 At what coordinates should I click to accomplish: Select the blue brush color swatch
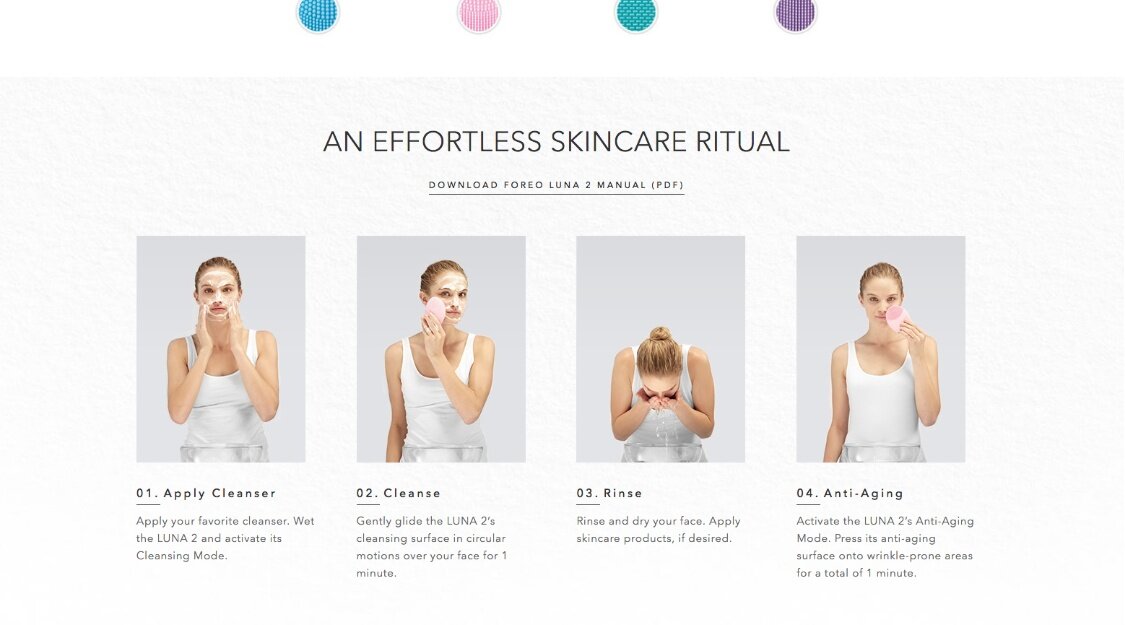coord(318,14)
